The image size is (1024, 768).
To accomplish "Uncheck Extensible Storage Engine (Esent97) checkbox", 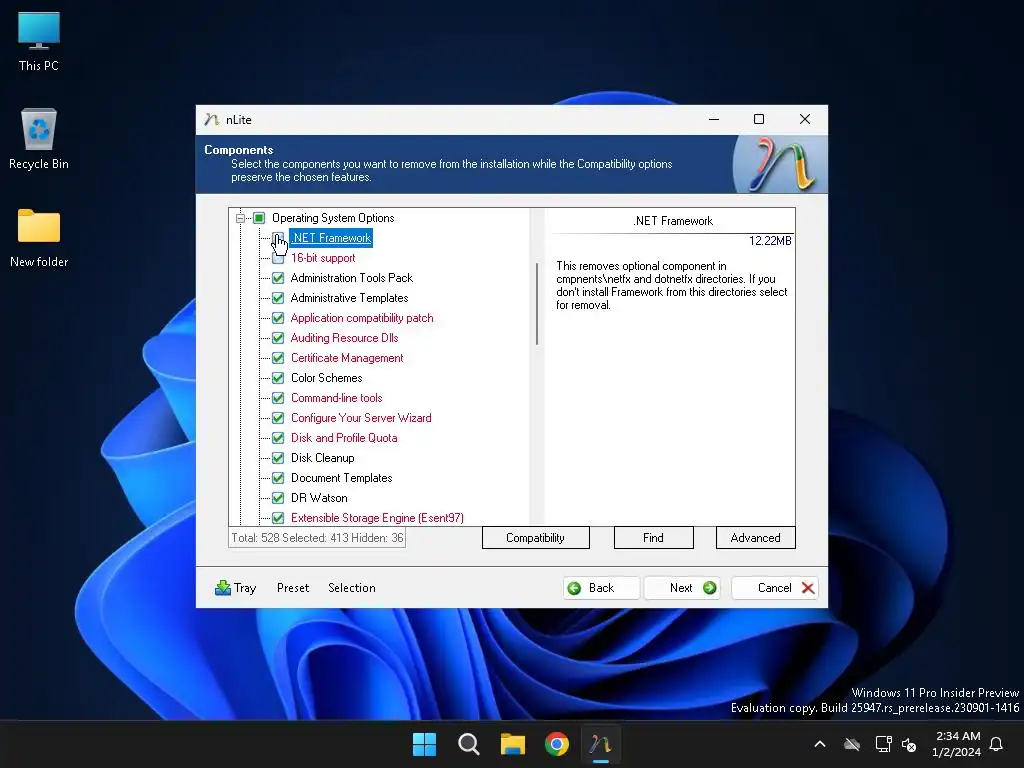I will pos(278,518).
